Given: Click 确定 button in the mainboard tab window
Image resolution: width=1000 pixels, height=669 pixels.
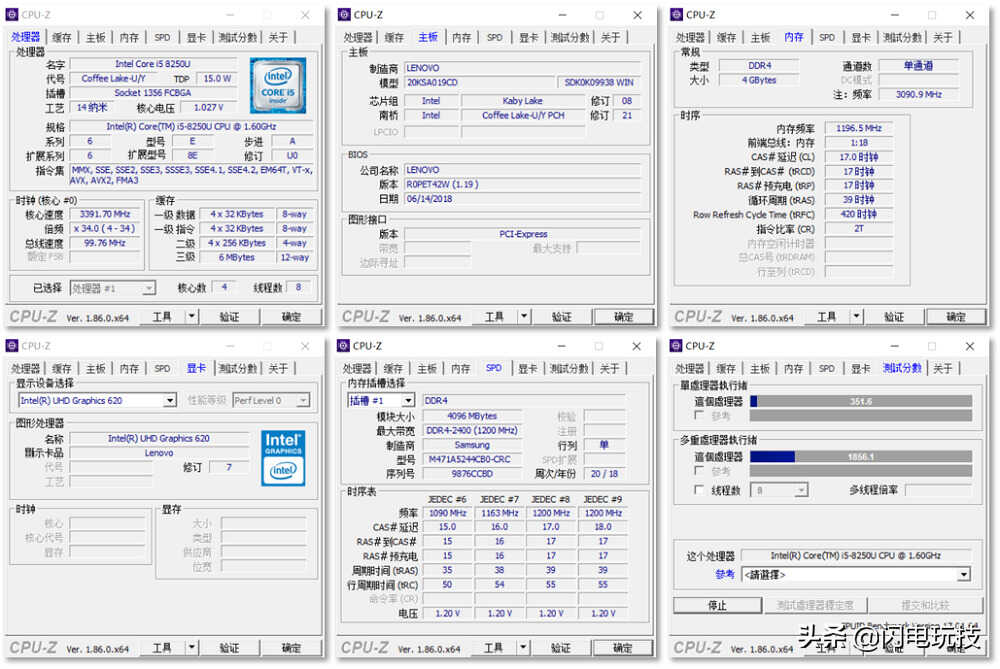Looking at the screenshot, I should pyautogui.click(x=624, y=316).
